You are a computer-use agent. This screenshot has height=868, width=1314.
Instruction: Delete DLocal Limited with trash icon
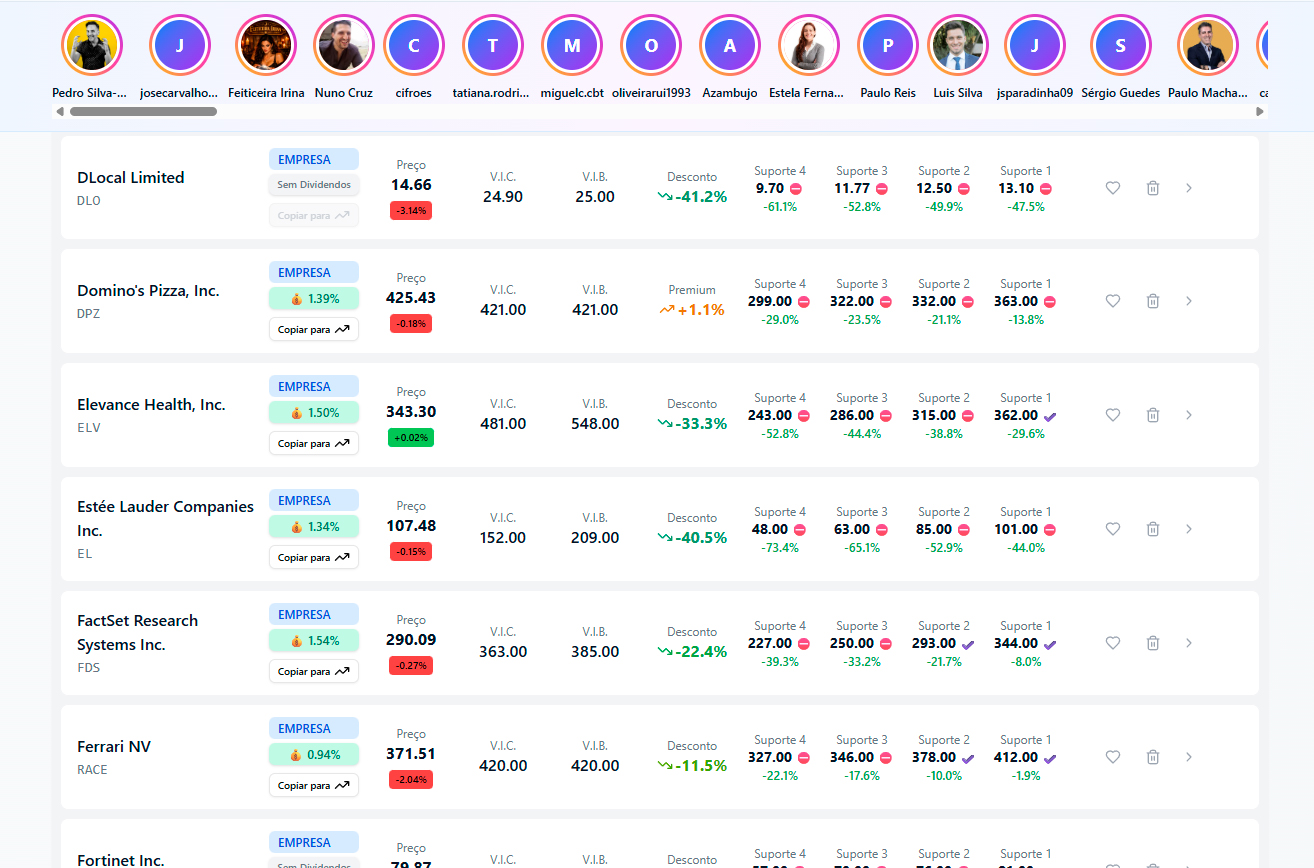[1152, 188]
